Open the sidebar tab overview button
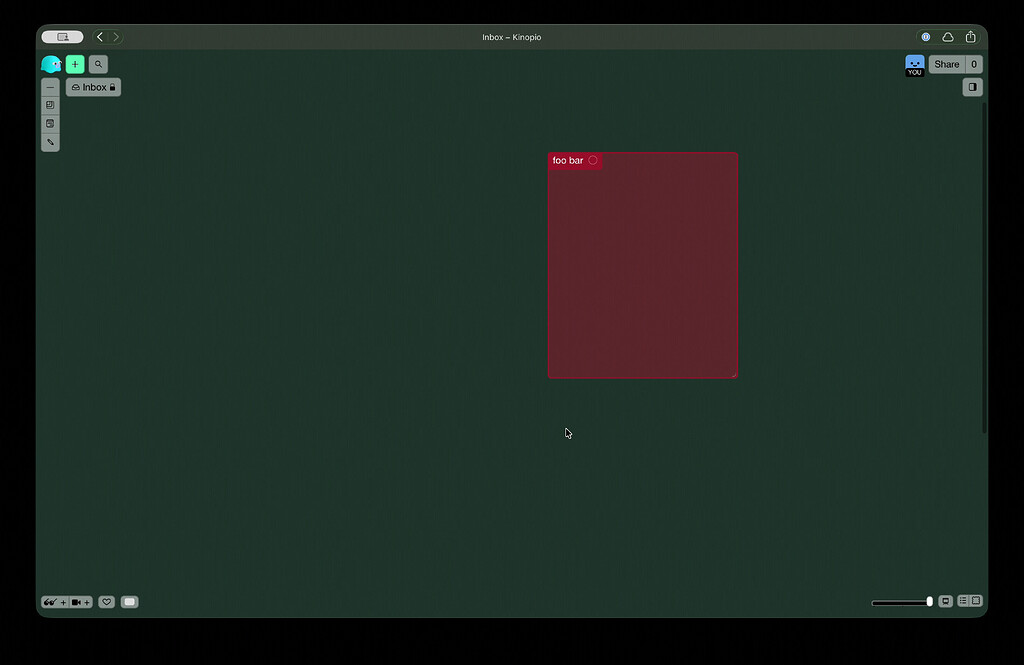The image size is (1024, 665). click(x=63, y=37)
